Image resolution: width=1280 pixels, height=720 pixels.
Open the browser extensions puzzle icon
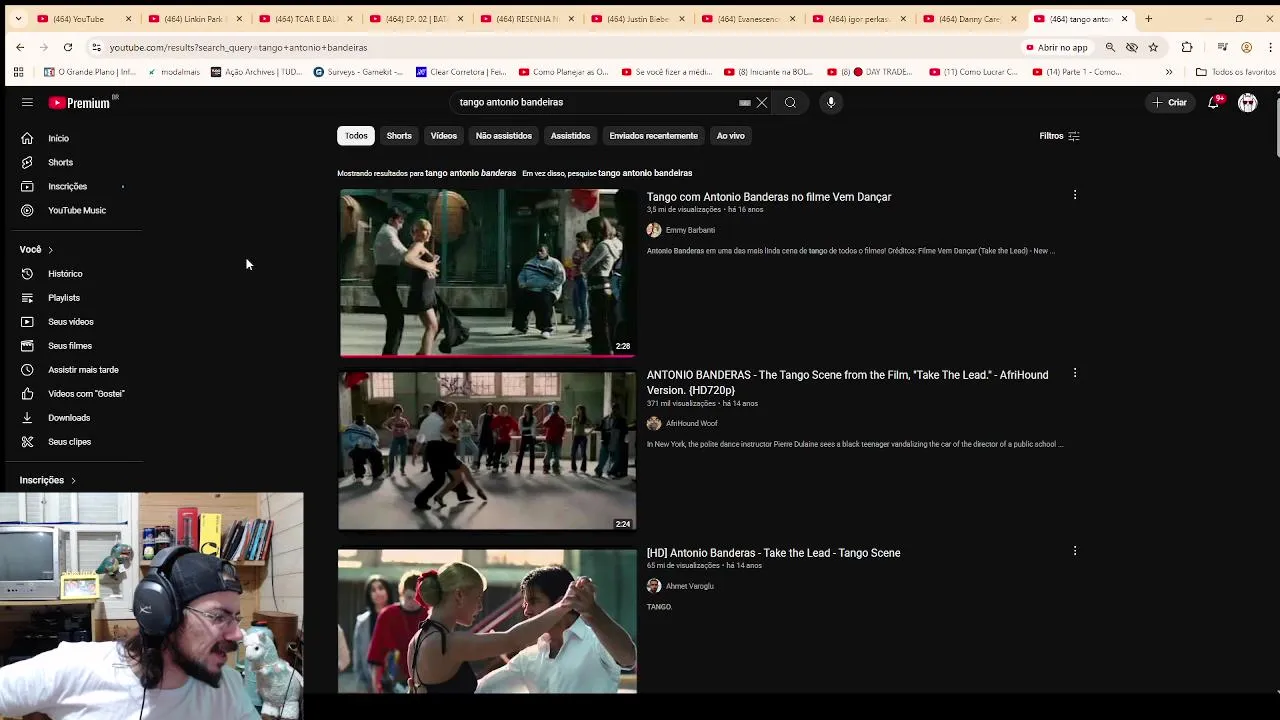point(1187,47)
